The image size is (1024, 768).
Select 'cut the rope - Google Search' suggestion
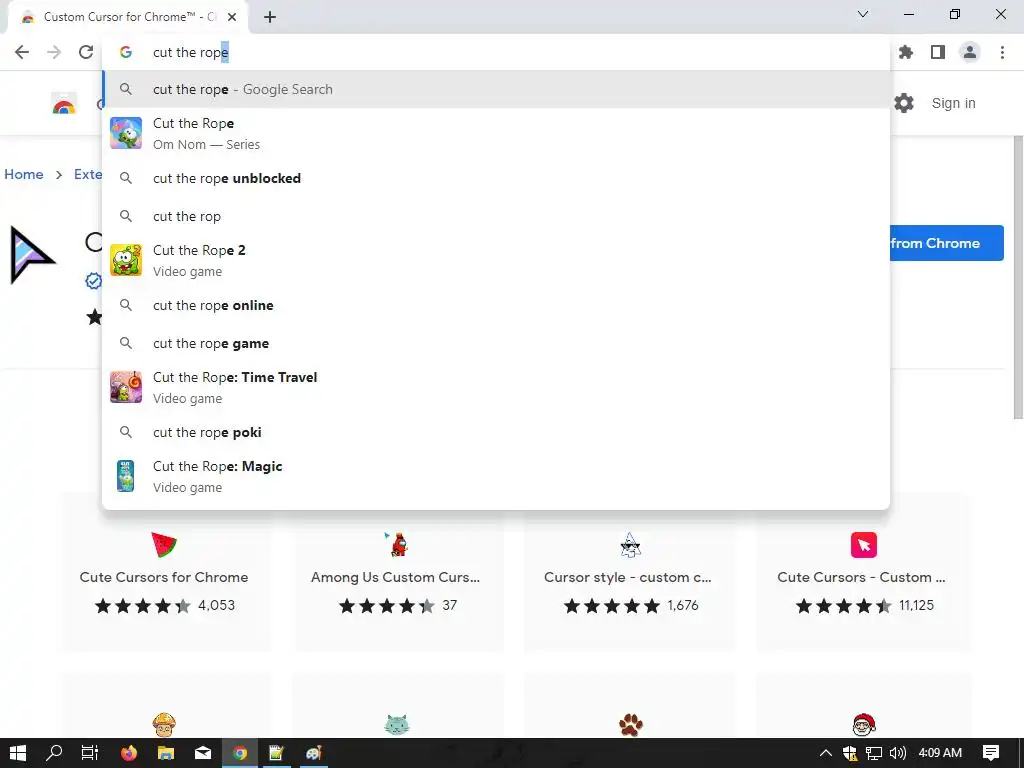(496, 89)
